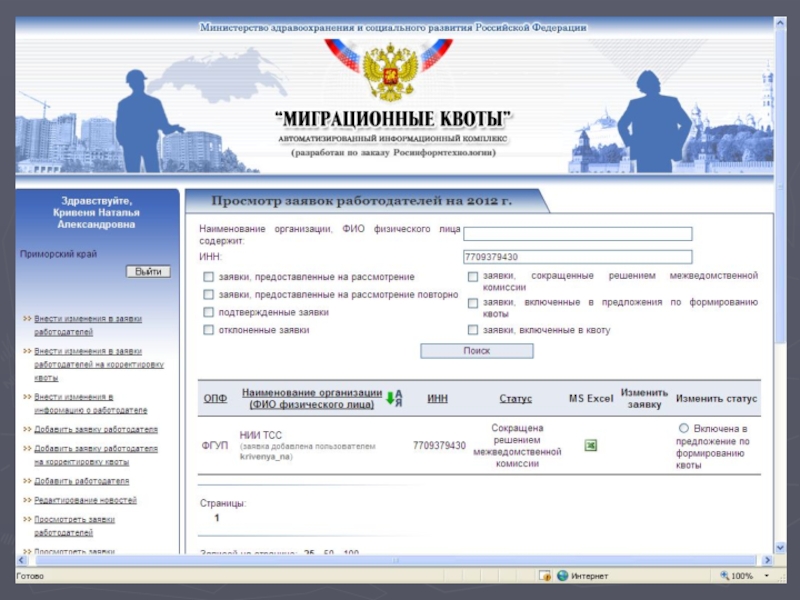Click the ФГУП cell in the results table

(215, 446)
